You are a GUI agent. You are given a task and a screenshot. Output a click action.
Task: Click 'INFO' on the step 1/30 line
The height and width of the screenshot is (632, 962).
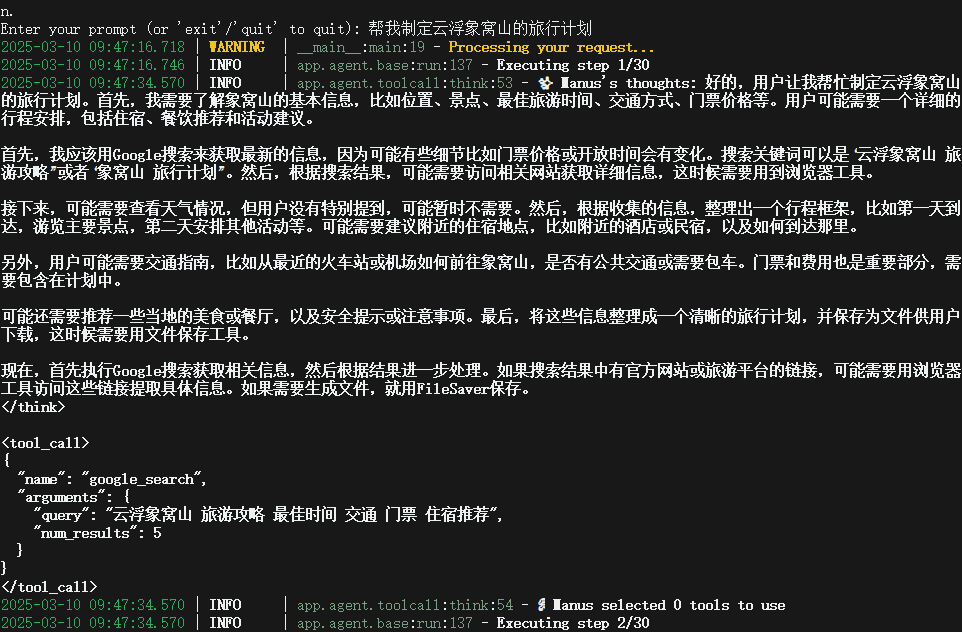(x=225, y=65)
